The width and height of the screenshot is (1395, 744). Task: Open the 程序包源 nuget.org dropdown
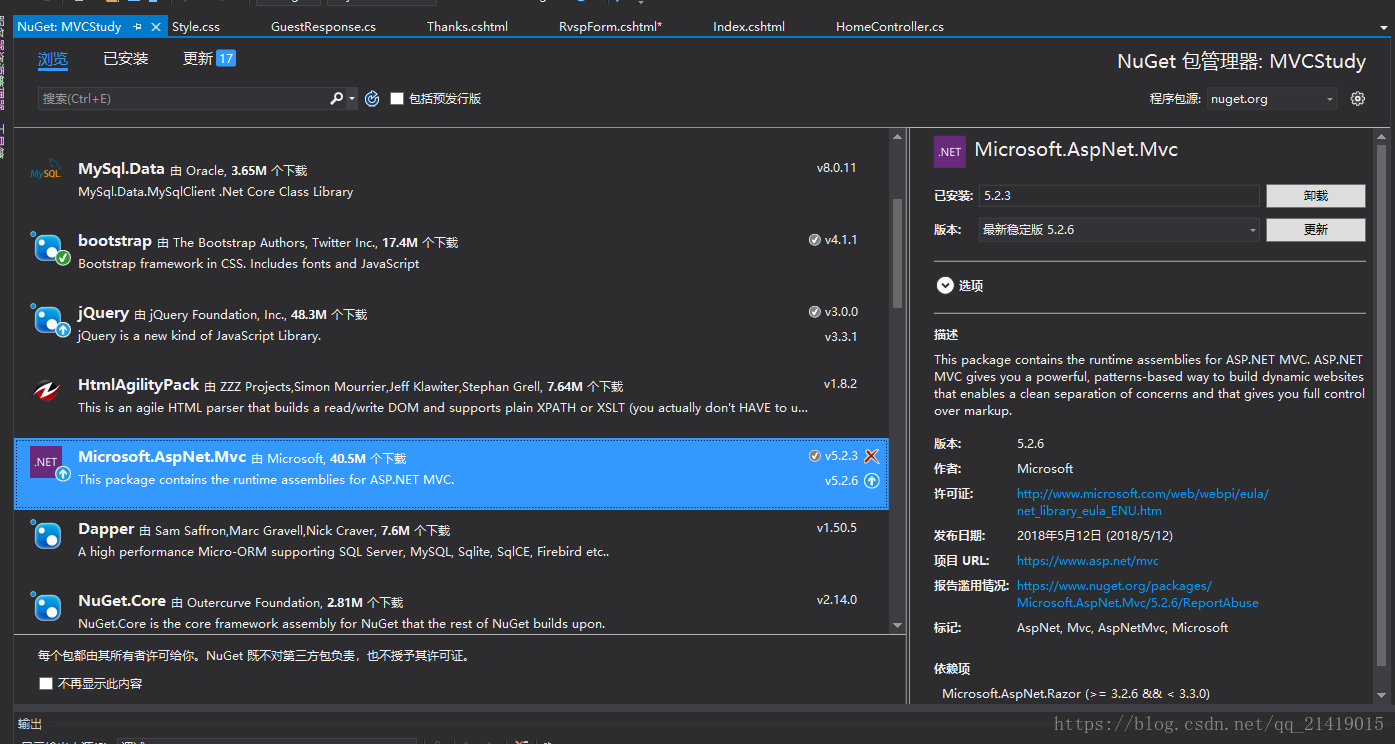(x=1271, y=99)
